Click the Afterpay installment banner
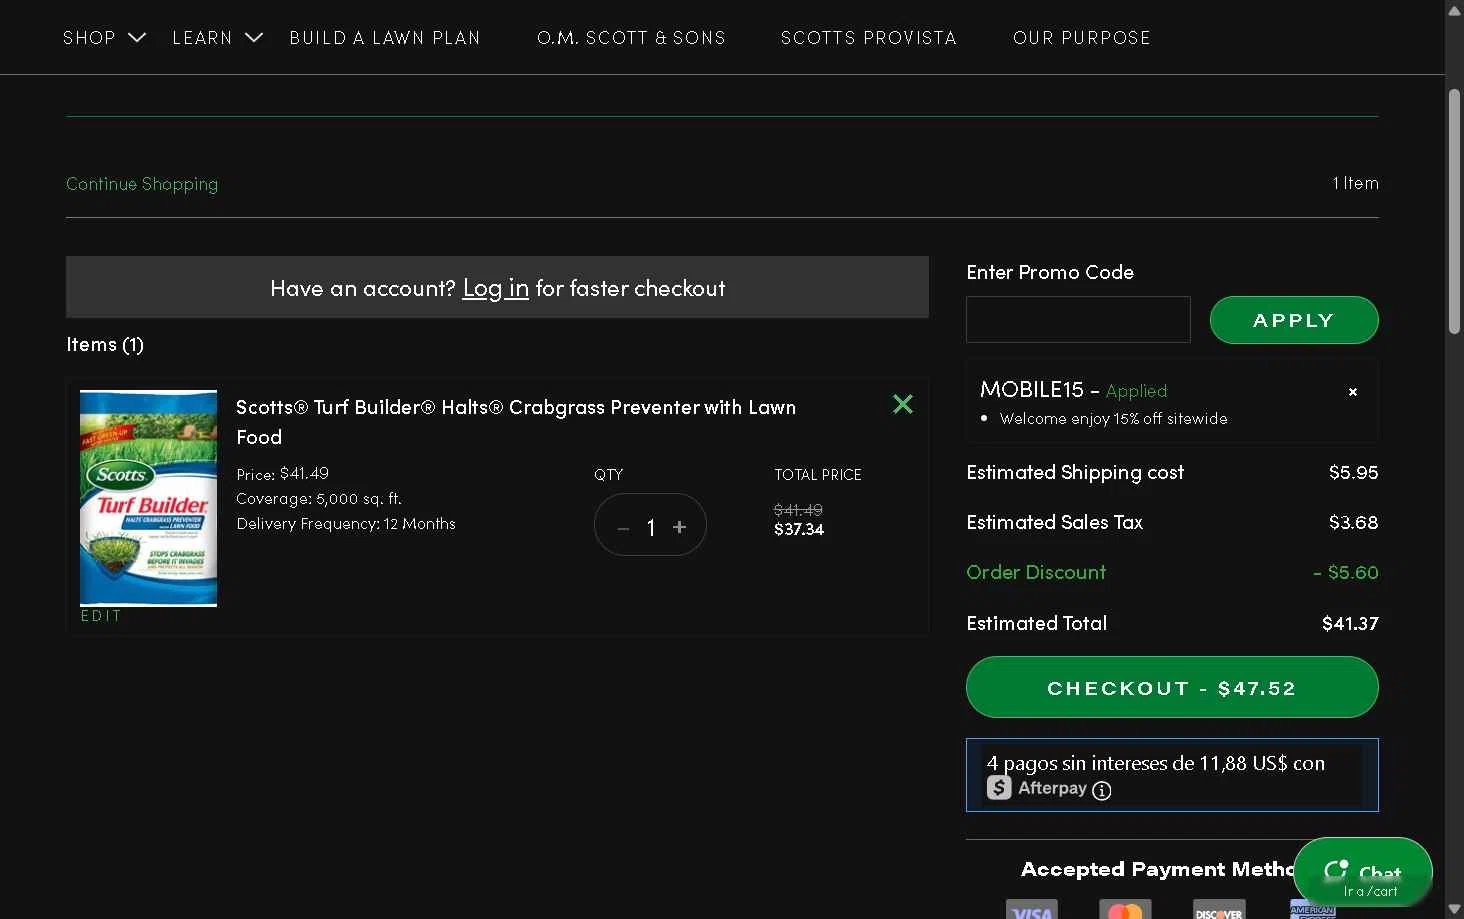The height and width of the screenshot is (919, 1464). 1172,775
